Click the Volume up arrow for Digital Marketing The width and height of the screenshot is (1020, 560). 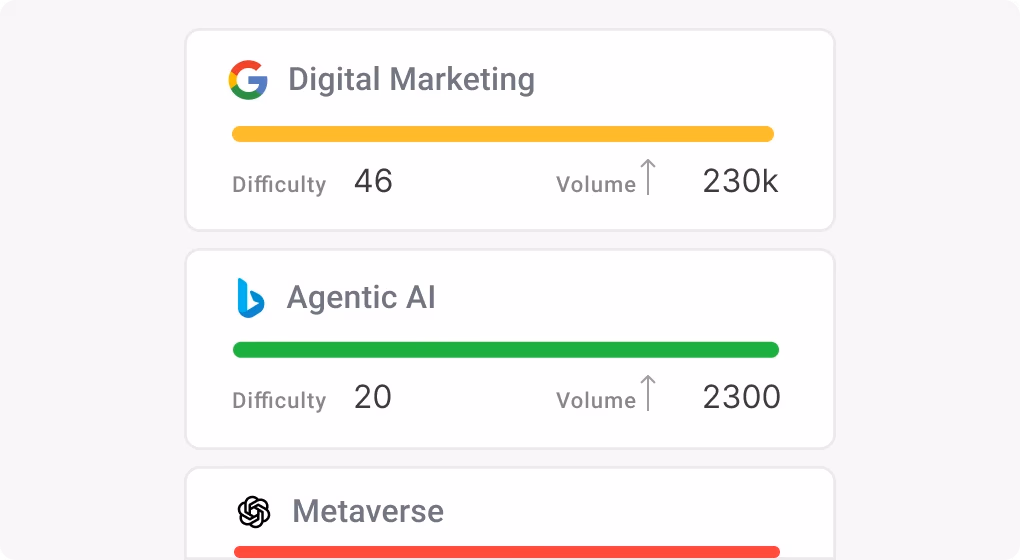[x=648, y=177]
